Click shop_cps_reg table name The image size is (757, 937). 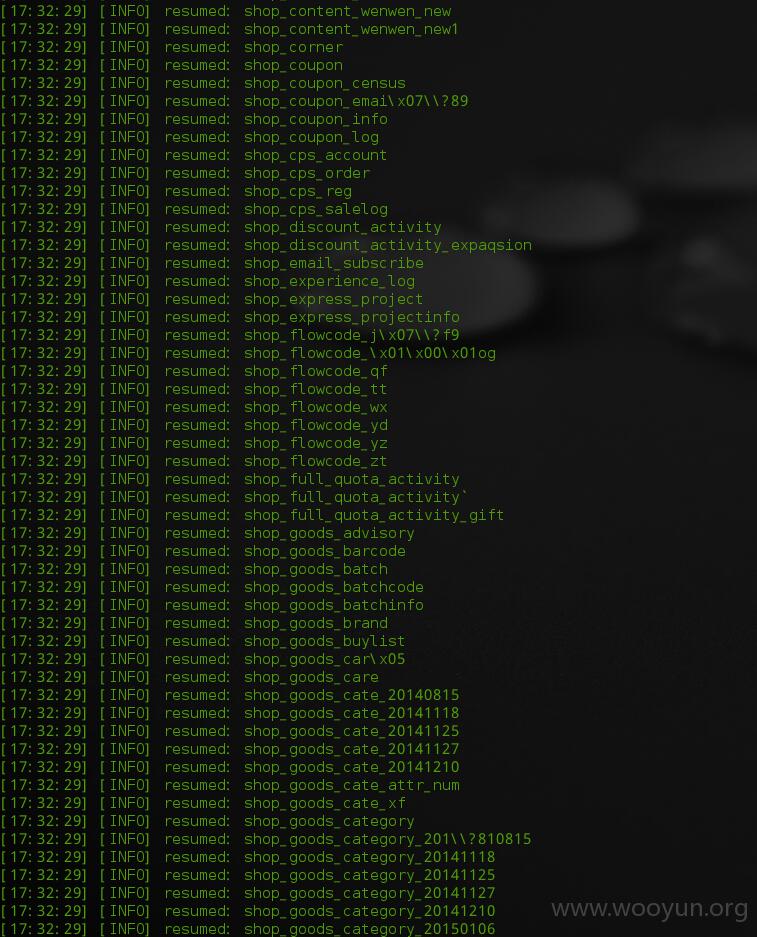click(x=298, y=191)
